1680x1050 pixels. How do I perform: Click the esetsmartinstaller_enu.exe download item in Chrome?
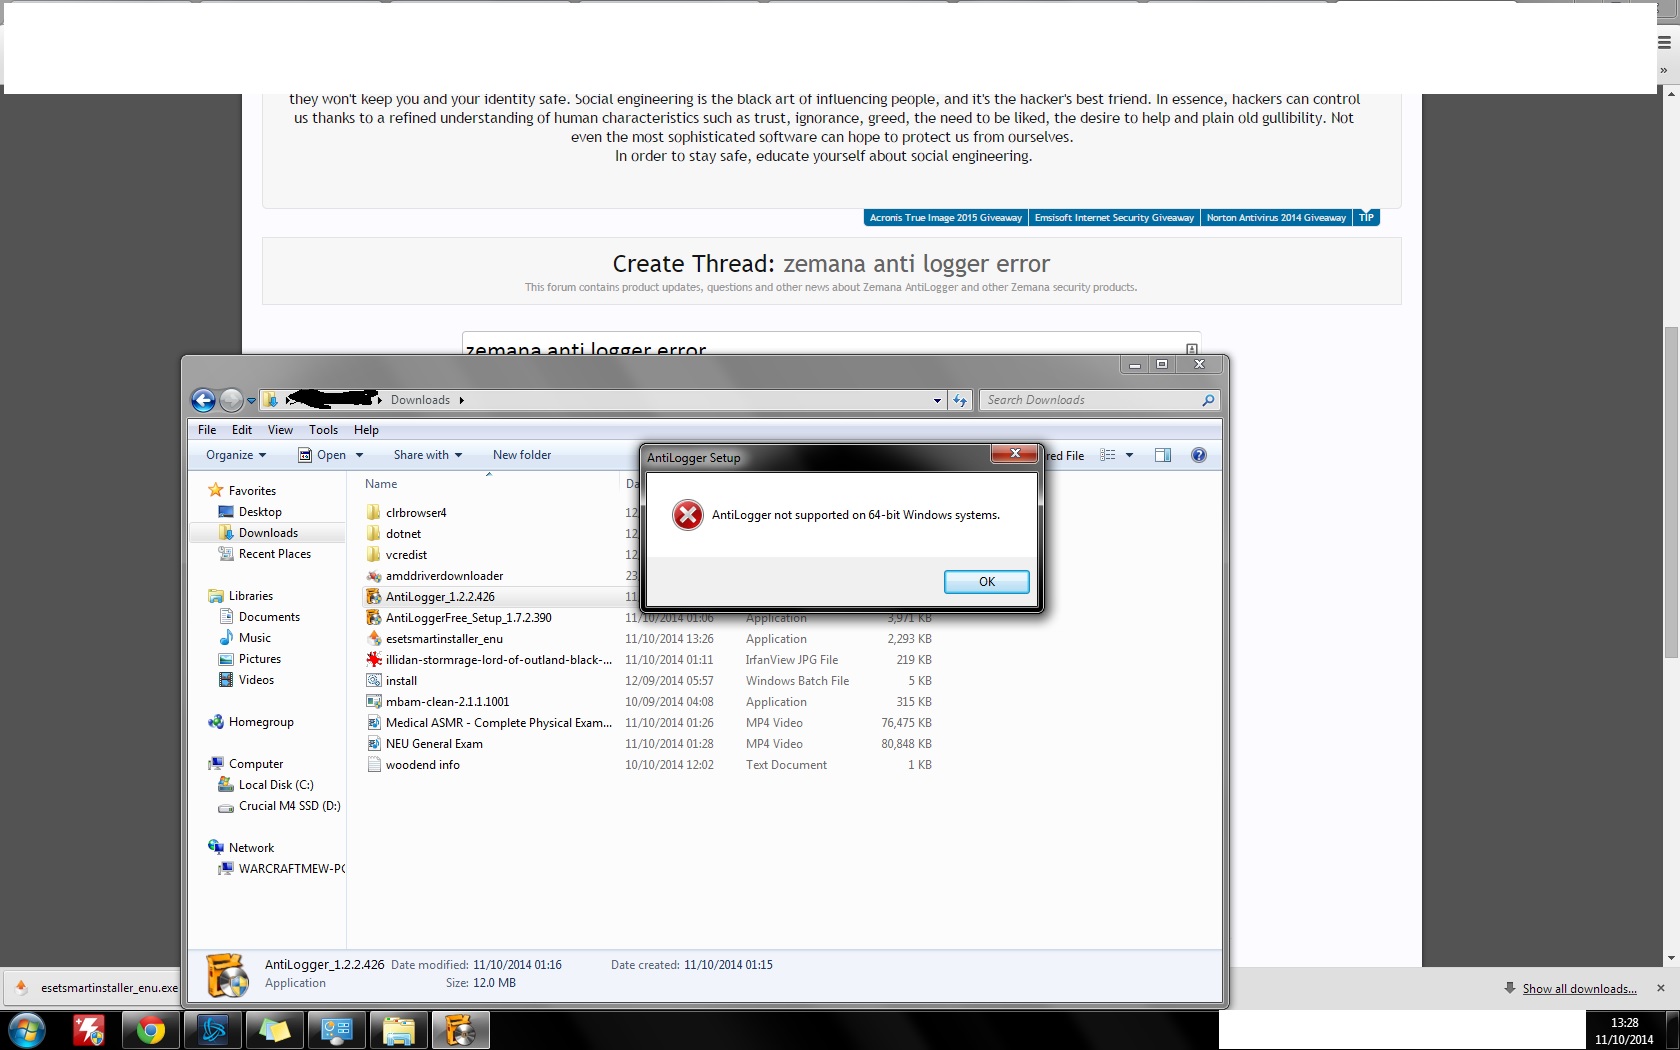[x=96, y=988]
